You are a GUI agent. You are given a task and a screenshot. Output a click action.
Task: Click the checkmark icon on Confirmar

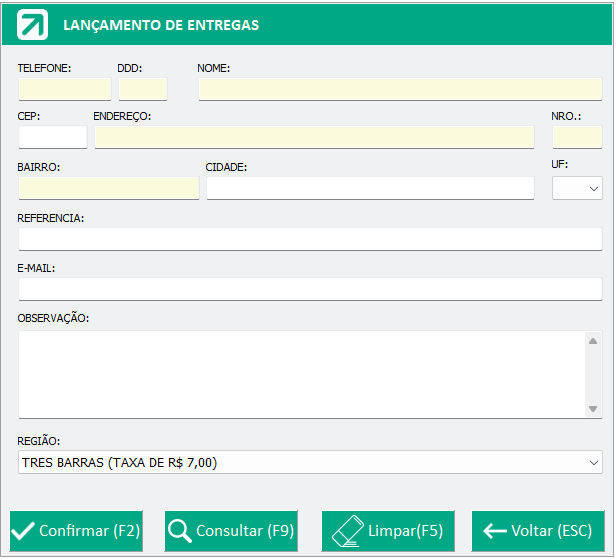(x=23, y=531)
